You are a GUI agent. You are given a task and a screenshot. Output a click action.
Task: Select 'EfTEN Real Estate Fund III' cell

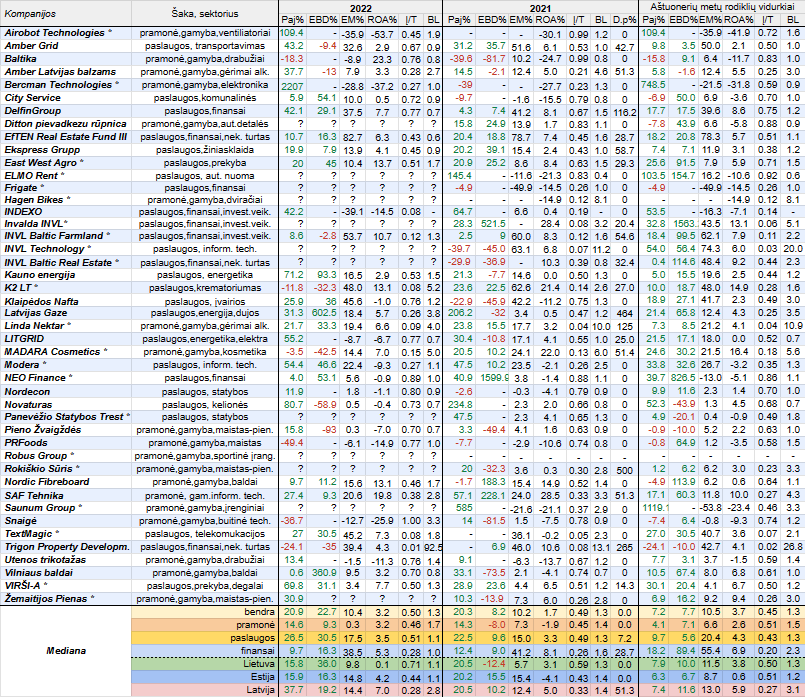(66, 137)
